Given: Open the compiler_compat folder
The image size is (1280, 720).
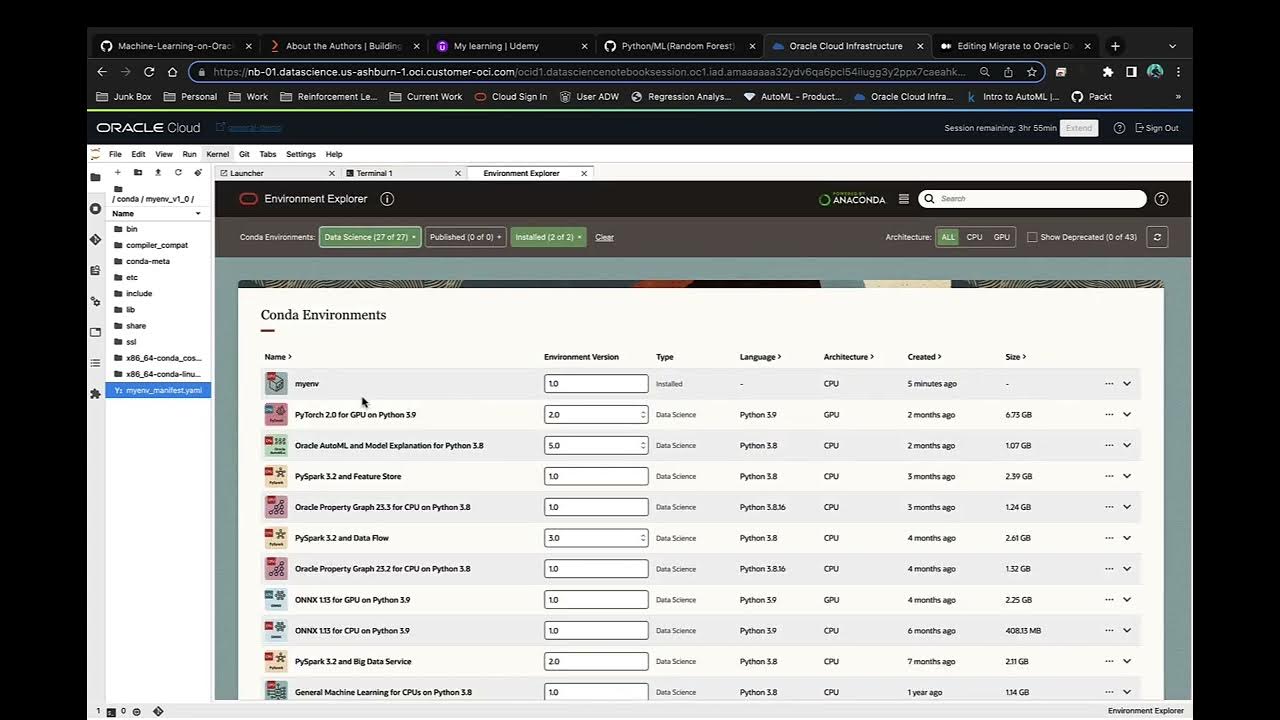Looking at the screenshot, I should 158,245.
